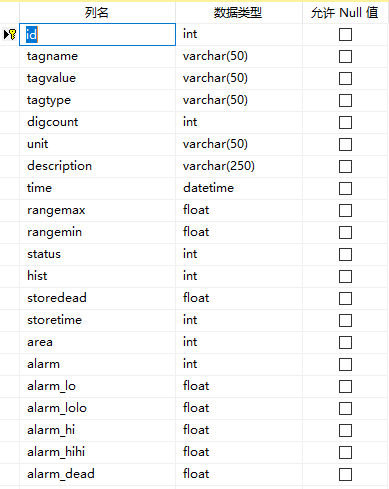This screenshot has width=389, height=489.
Task: Select the row header beside unit
Action: 9,144
